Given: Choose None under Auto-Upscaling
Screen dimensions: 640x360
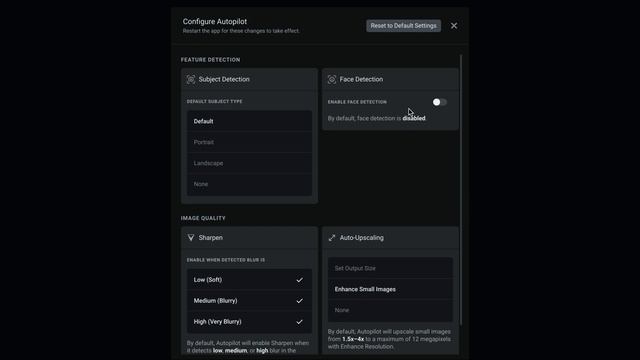Looking at the screenshot, I should point(390,310).
